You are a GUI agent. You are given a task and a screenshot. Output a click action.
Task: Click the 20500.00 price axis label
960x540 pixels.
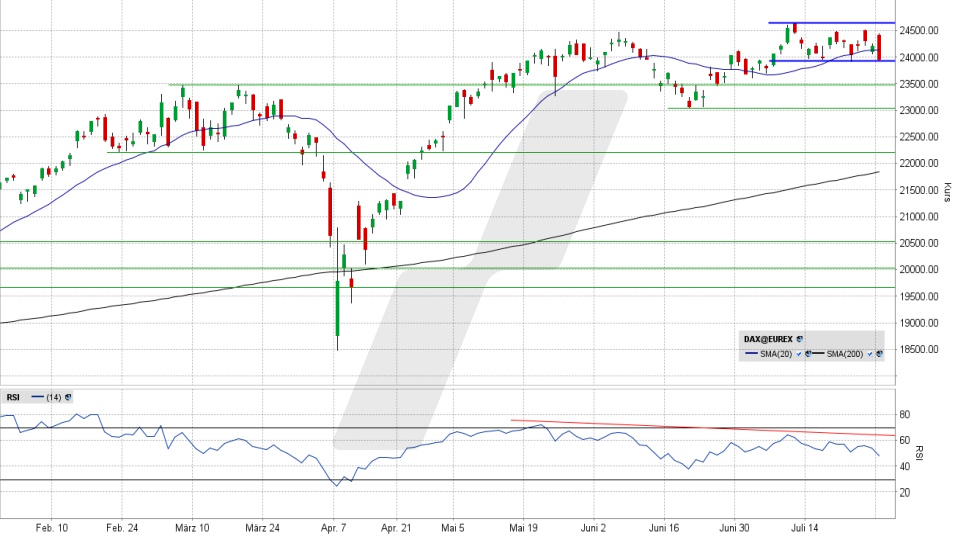tap(919, 243)
